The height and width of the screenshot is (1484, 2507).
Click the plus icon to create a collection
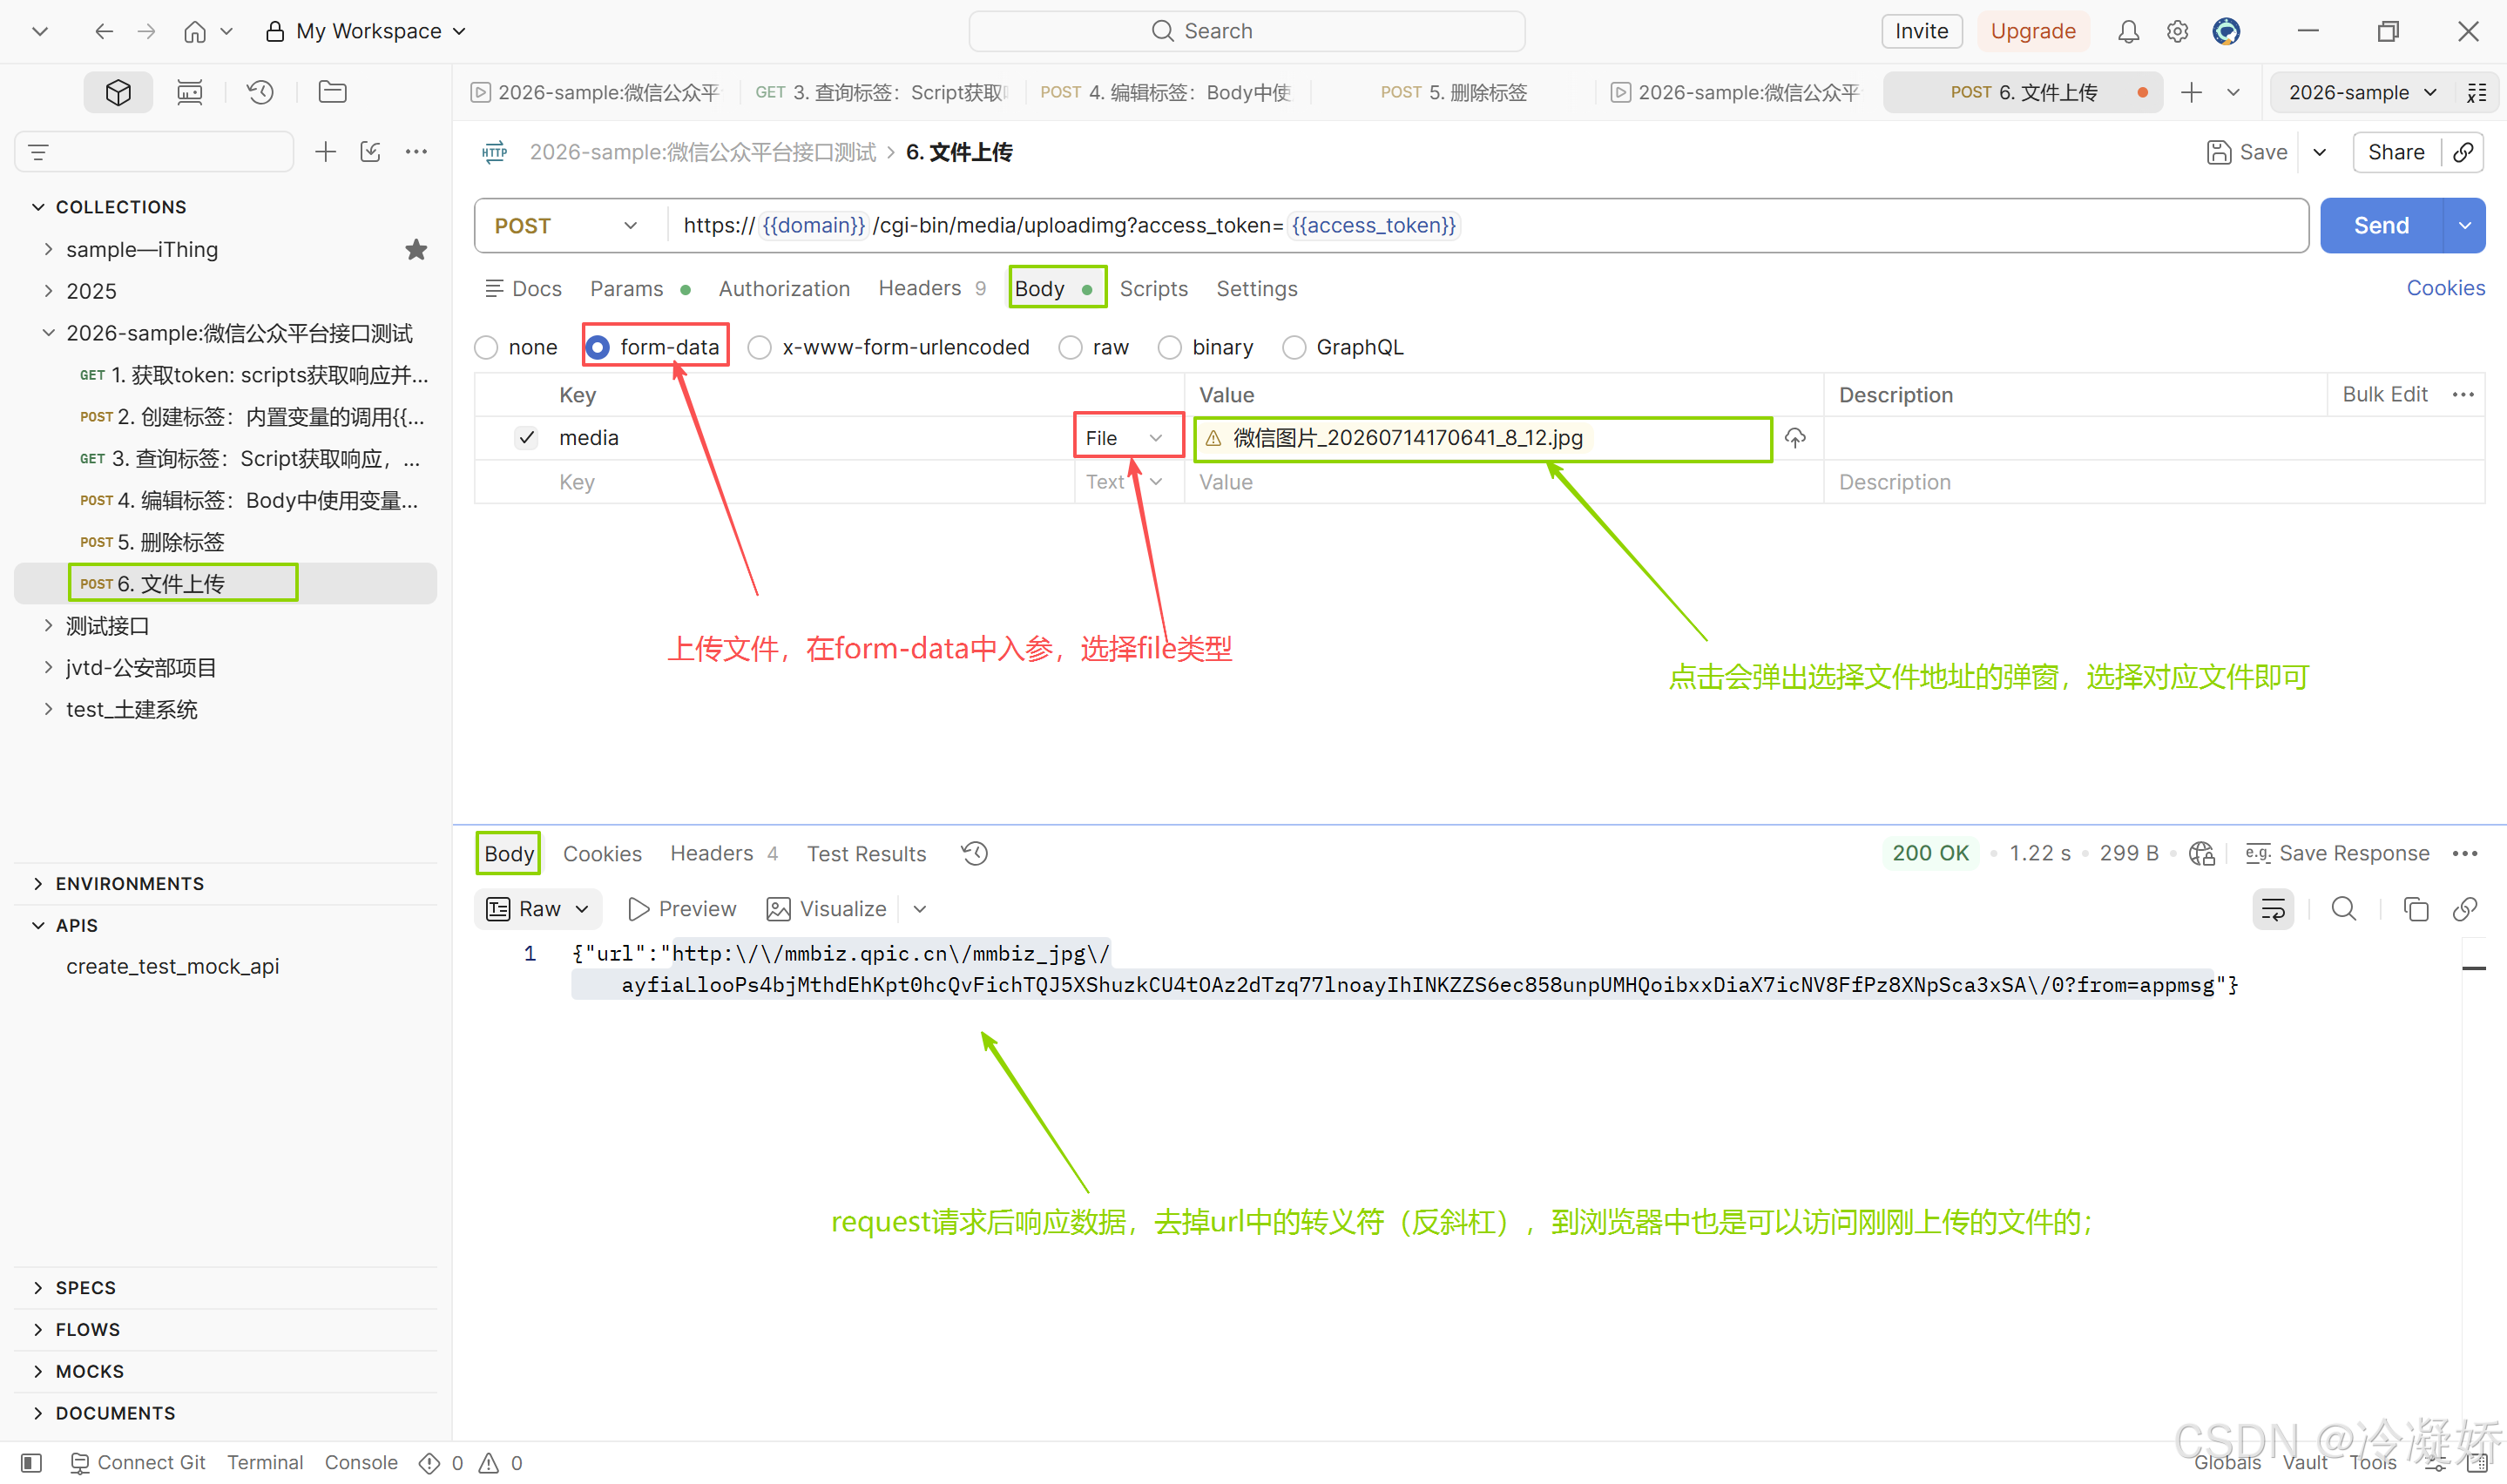point(325,152)
